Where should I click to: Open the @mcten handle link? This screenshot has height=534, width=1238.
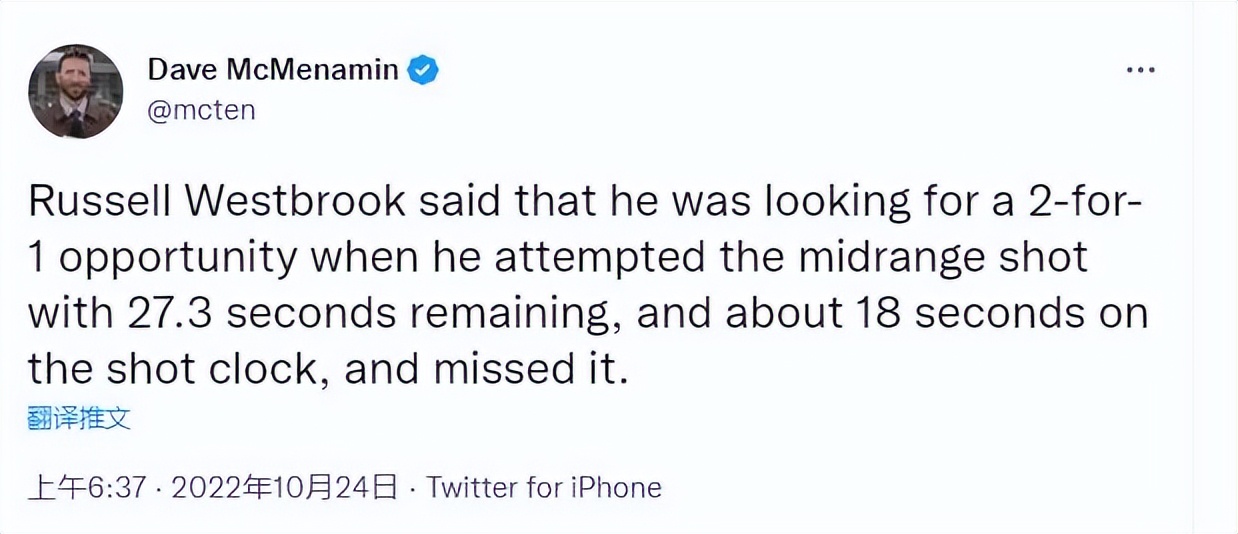pyautogui.click(x=201, y=109)
